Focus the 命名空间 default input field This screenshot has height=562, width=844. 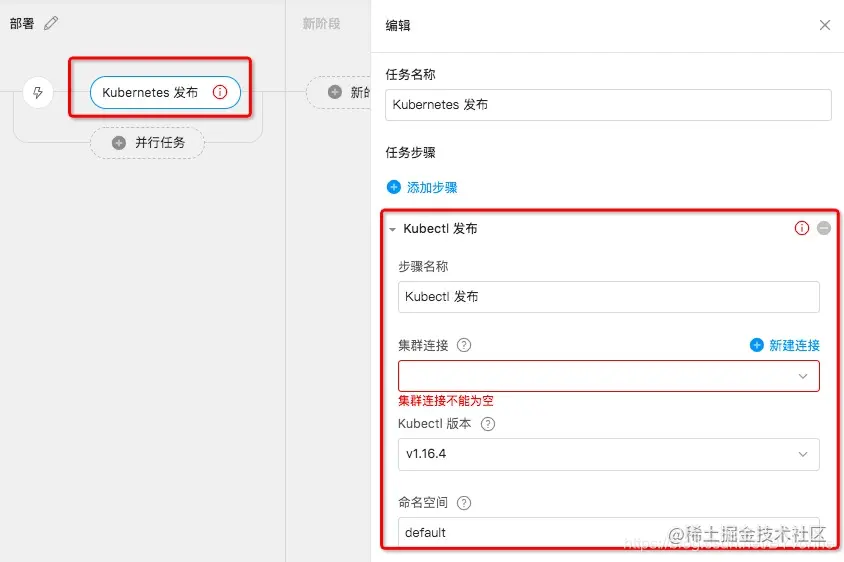coord(609,532)
